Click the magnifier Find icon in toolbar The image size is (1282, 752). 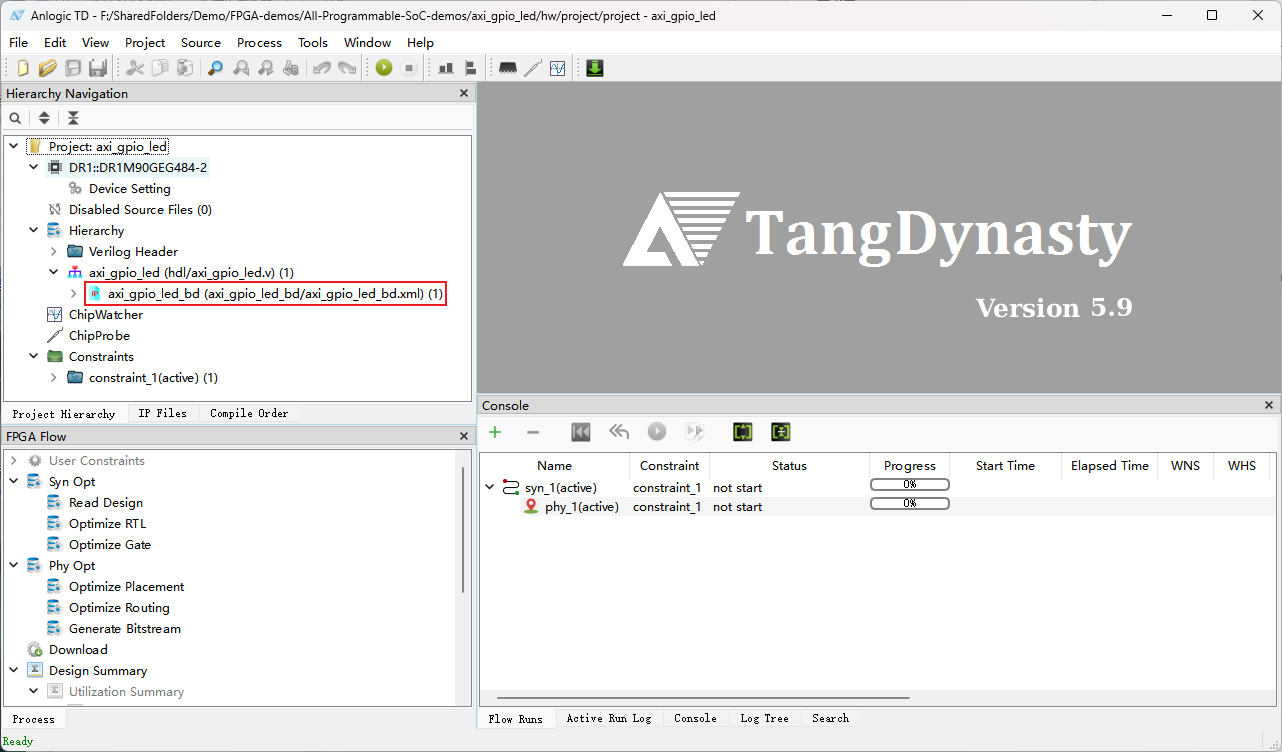(x=215, y=68)
